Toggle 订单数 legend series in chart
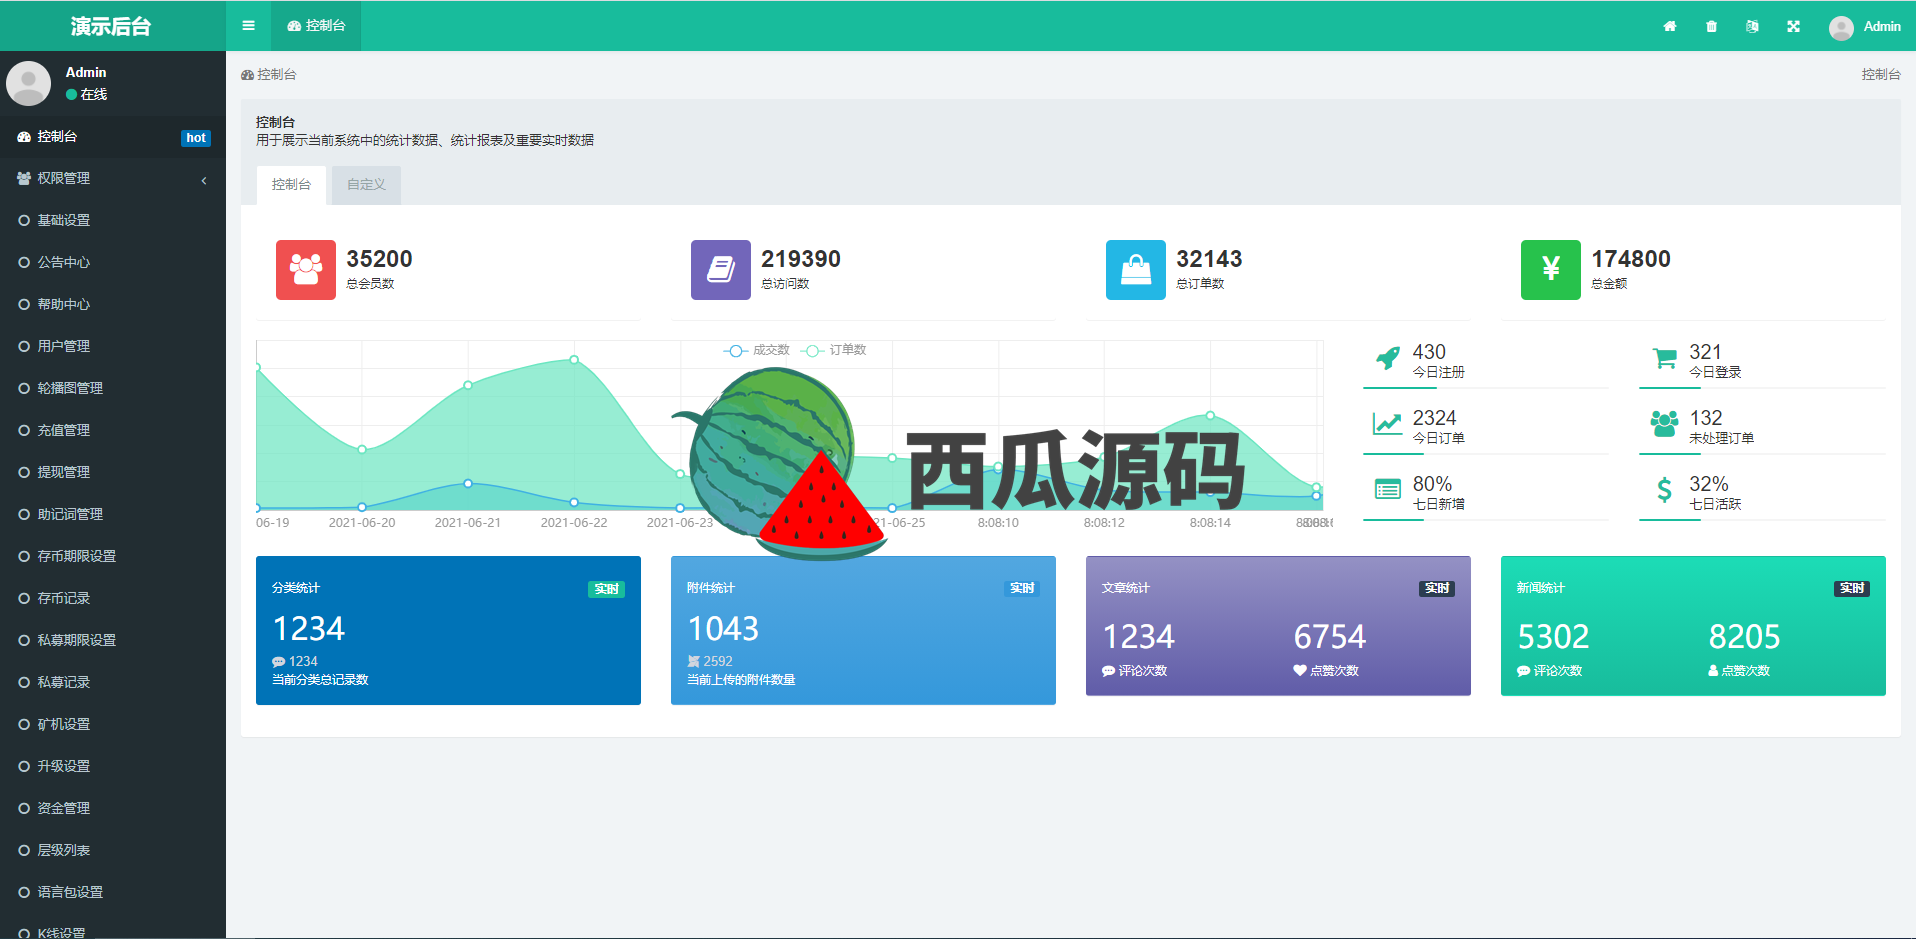 pos(834,350)
